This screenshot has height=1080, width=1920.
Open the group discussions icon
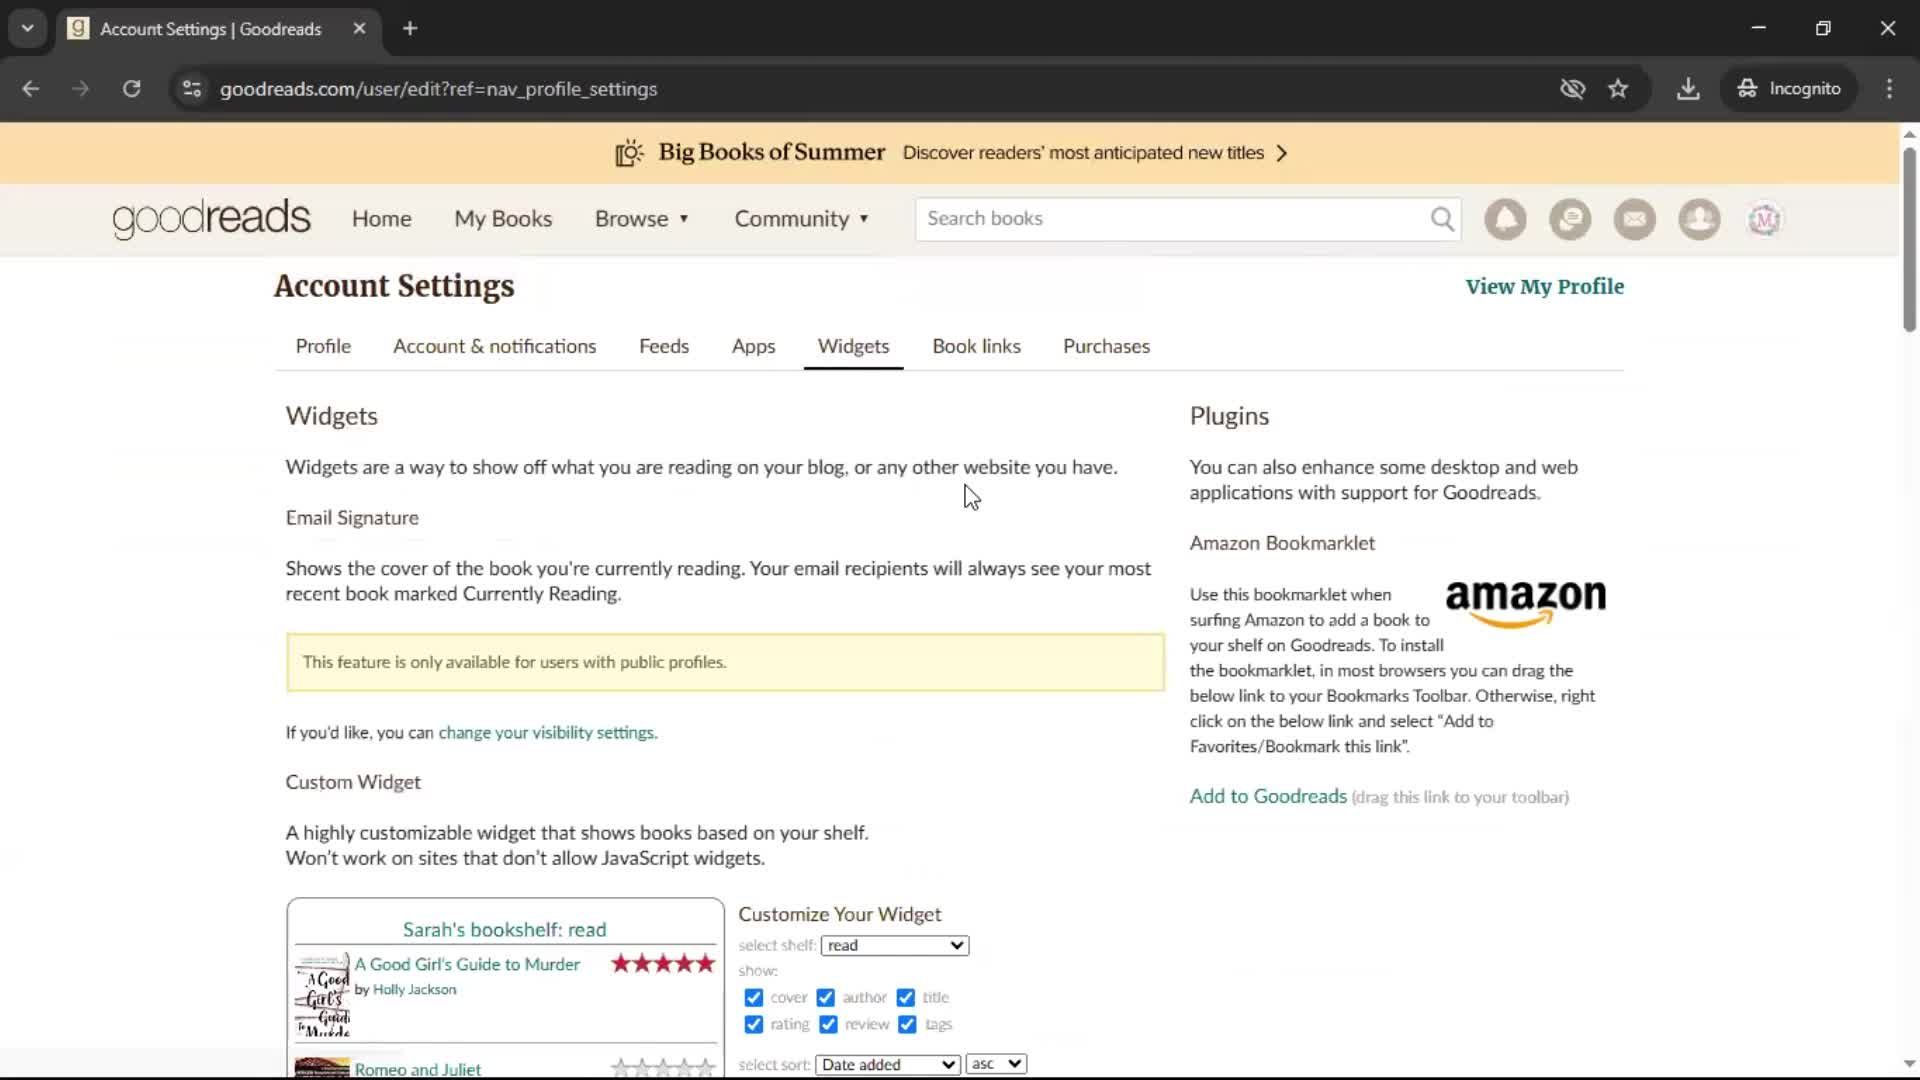[x=1570, y=219]
